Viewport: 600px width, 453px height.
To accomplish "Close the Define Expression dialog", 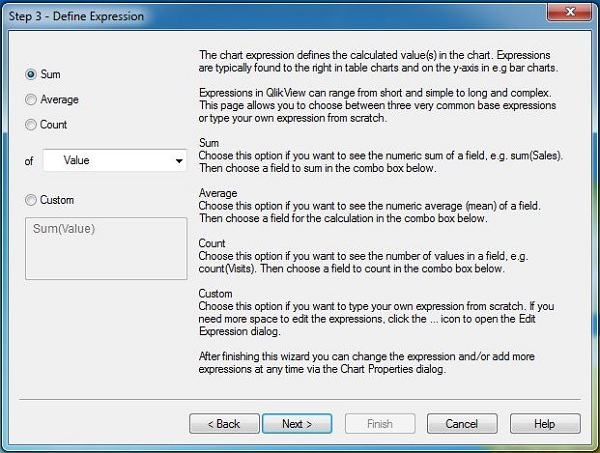I will [x=570, y=11].
